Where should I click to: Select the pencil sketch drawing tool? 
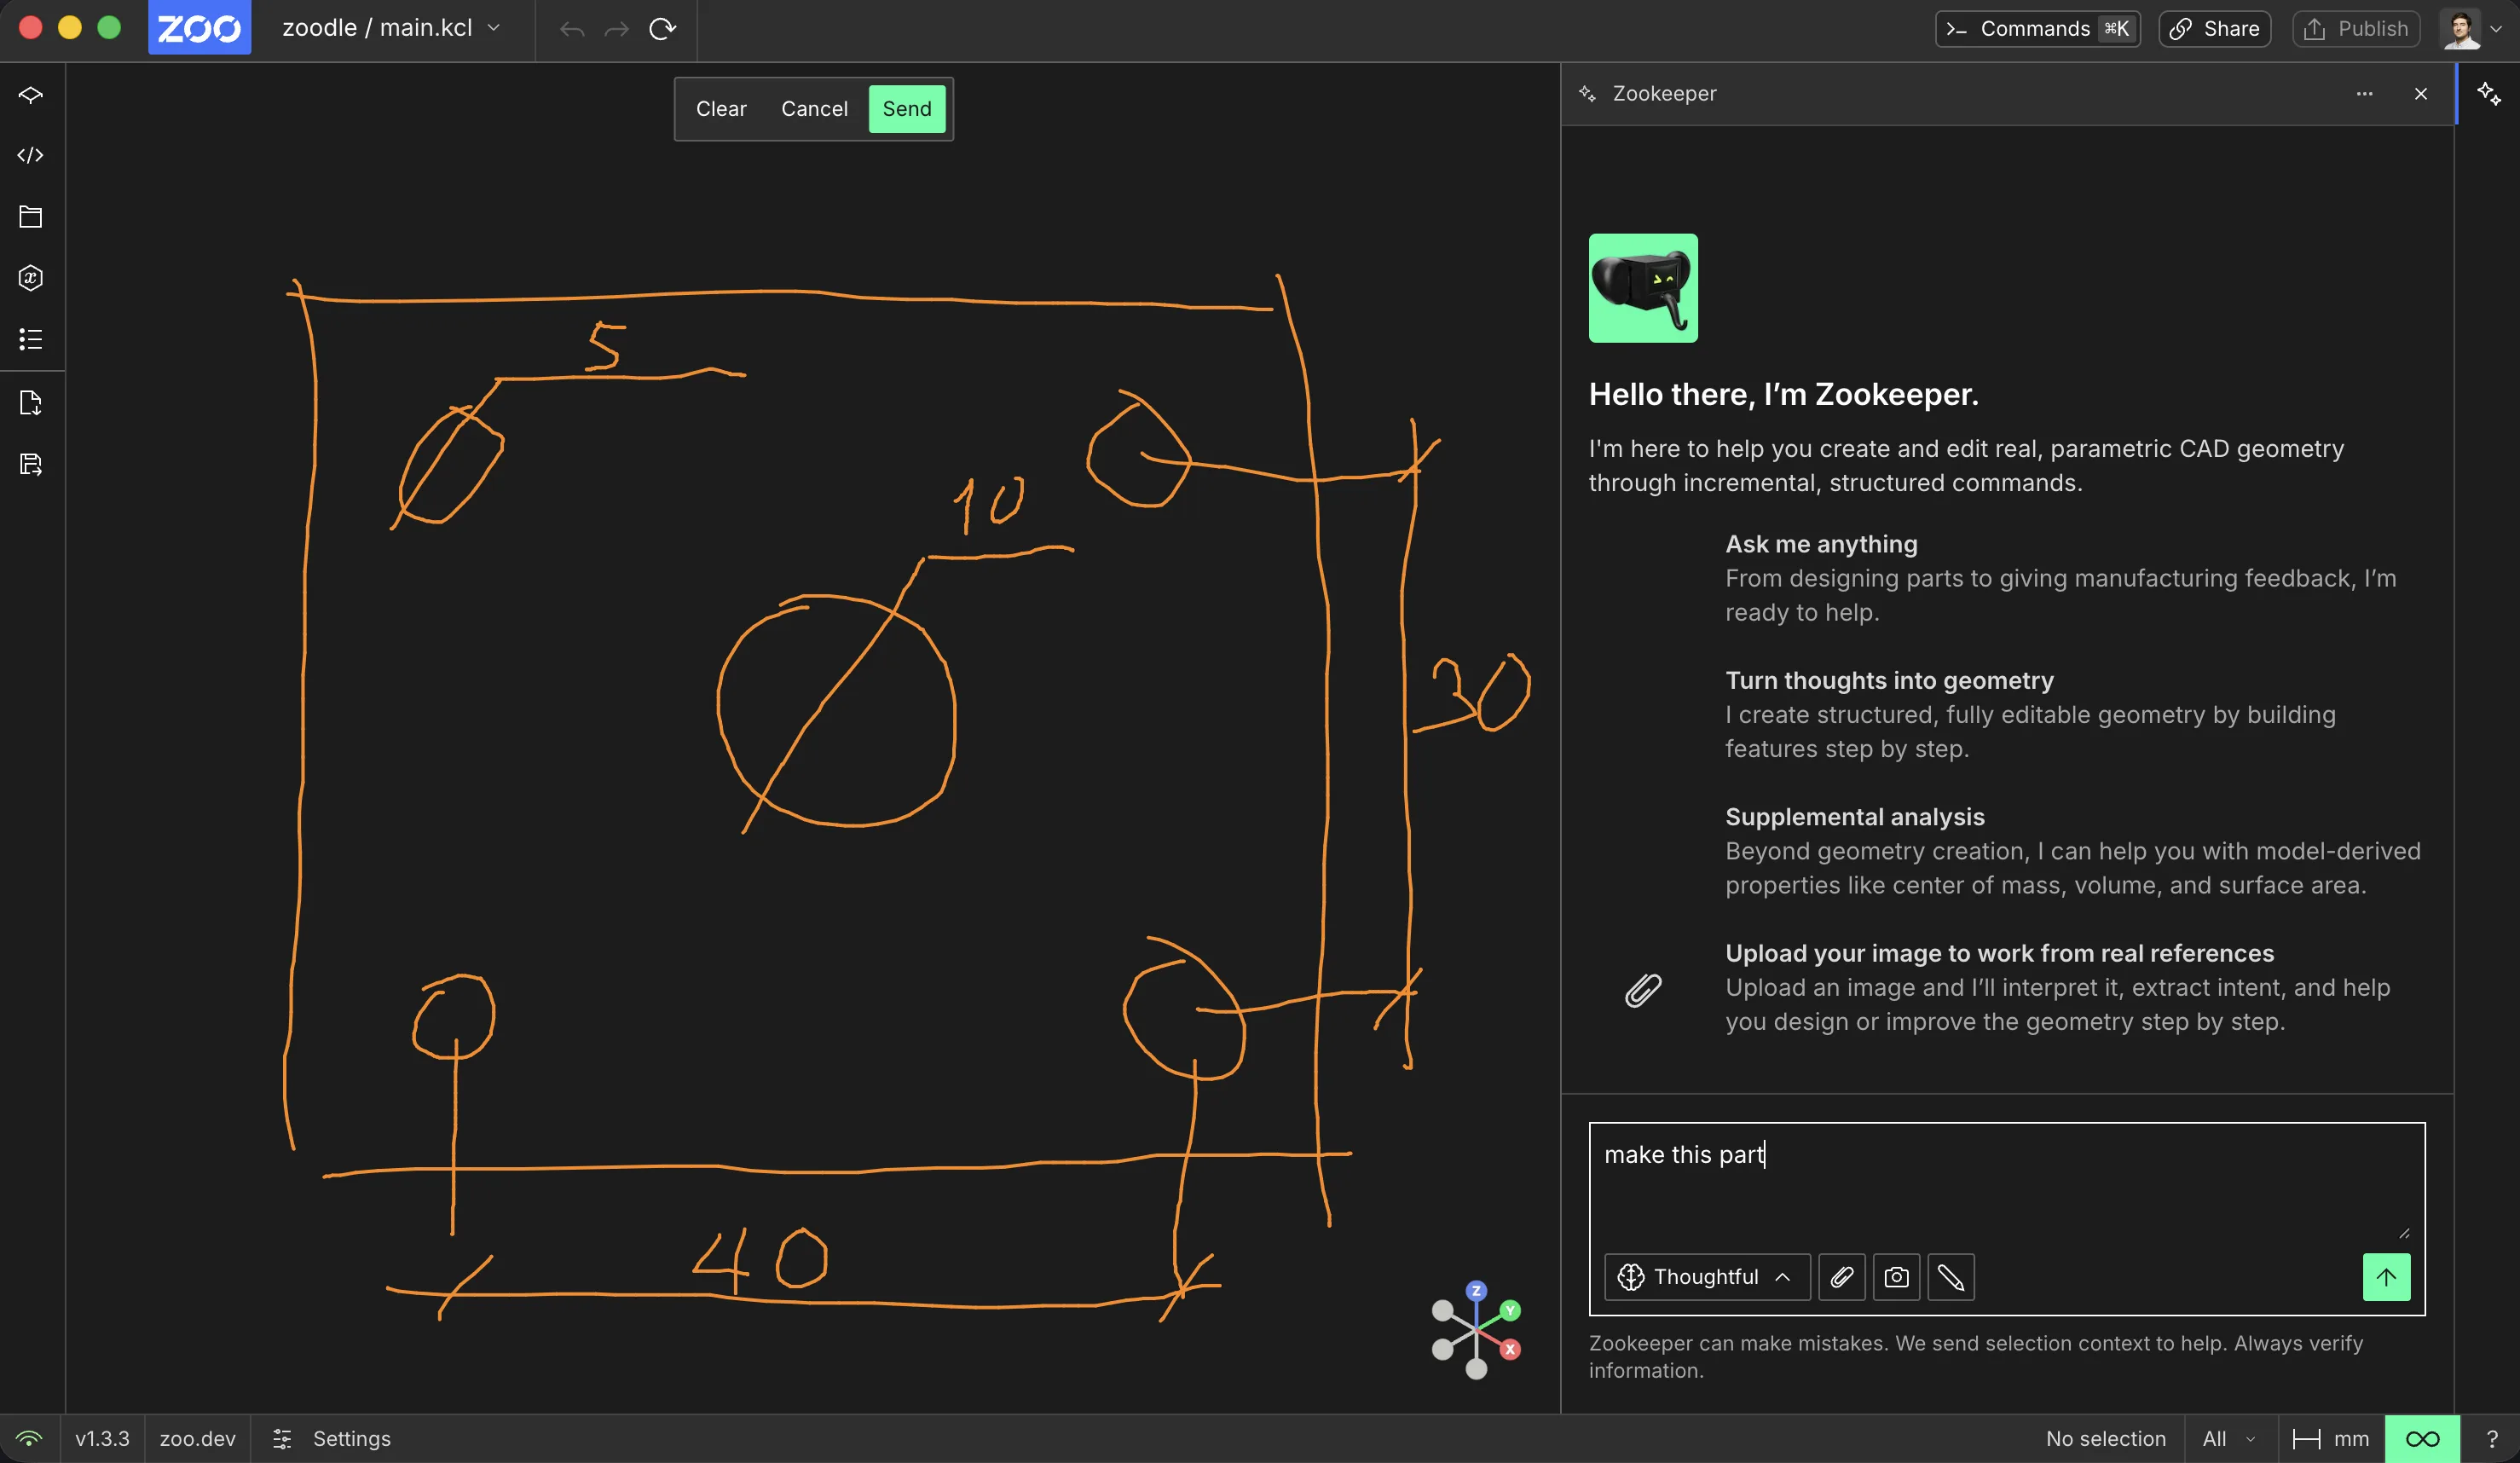click(x=1951, y=1277)
